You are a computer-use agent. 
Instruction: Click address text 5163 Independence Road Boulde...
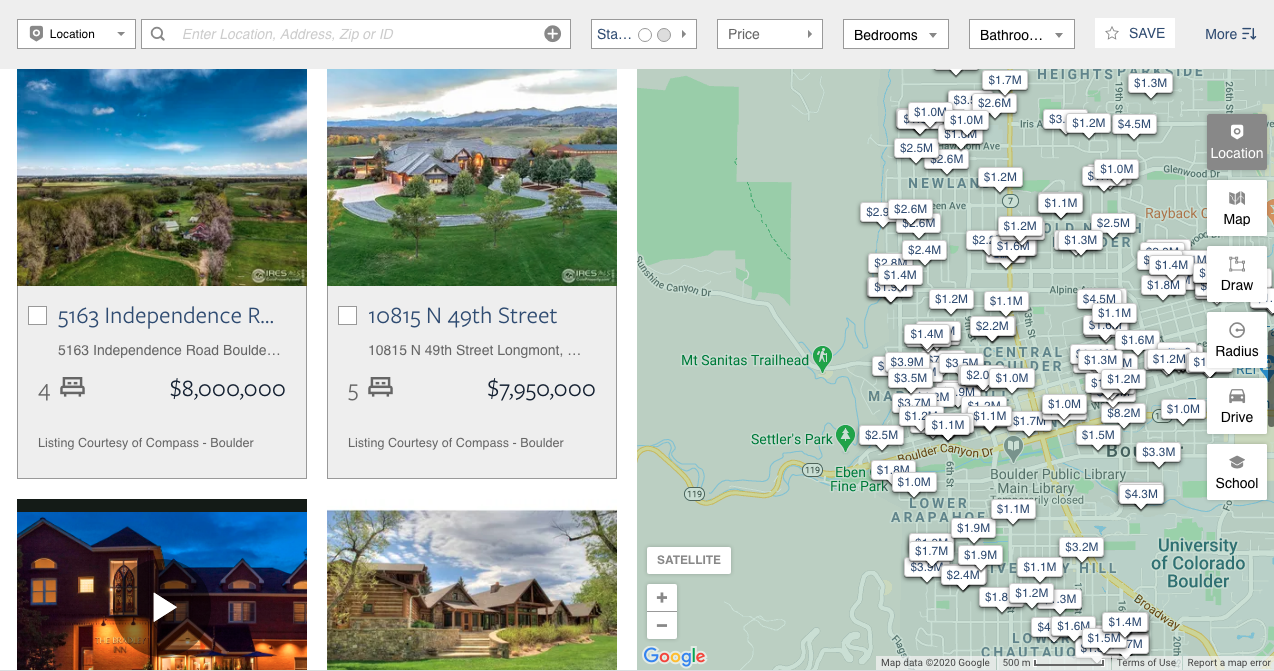click(x=169, y=351)
